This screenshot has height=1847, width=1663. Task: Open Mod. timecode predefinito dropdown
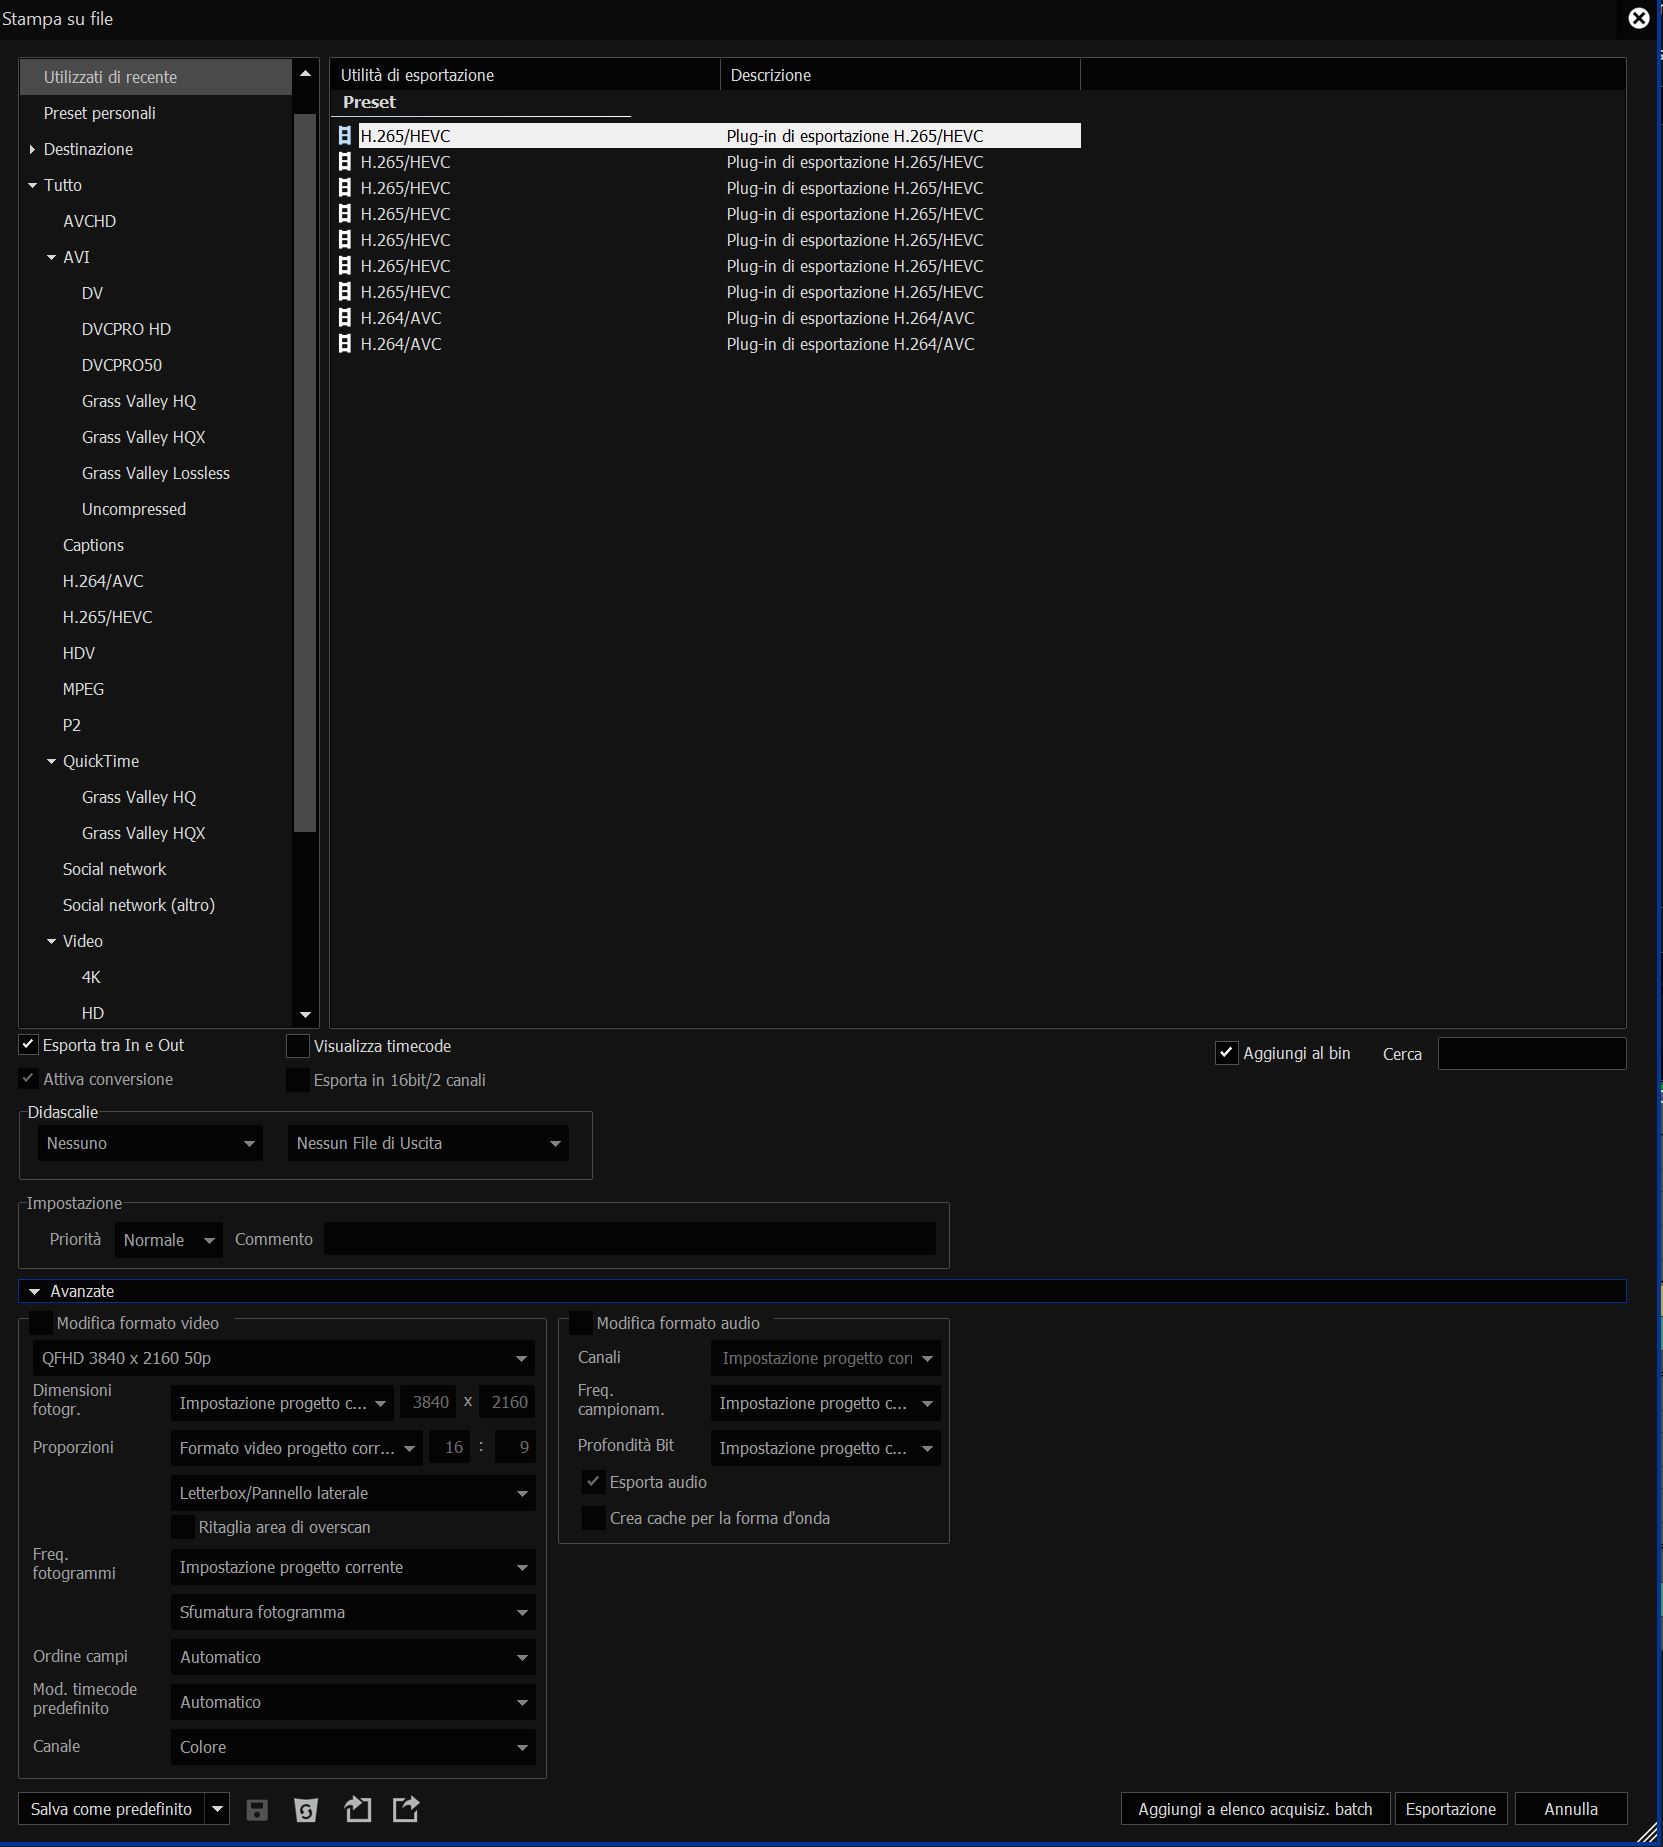pyautogui.click(x=353, y=1702)
